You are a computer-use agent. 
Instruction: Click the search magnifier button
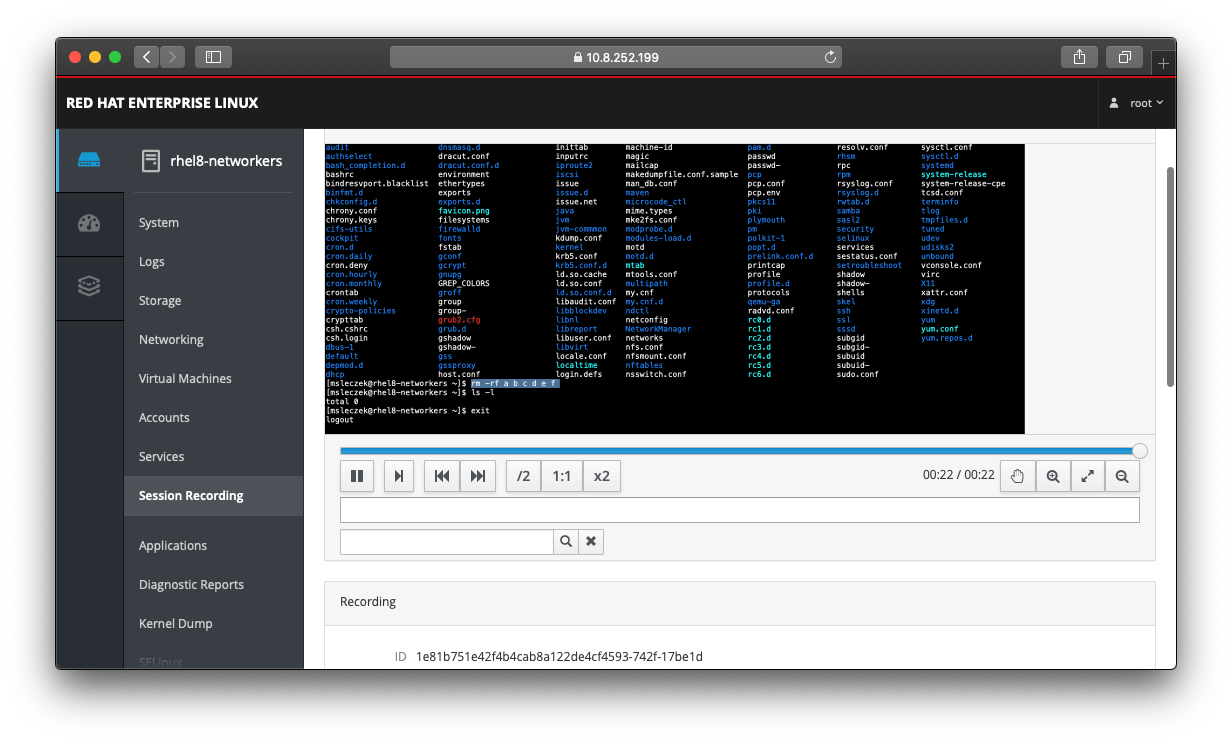[566, 541]
